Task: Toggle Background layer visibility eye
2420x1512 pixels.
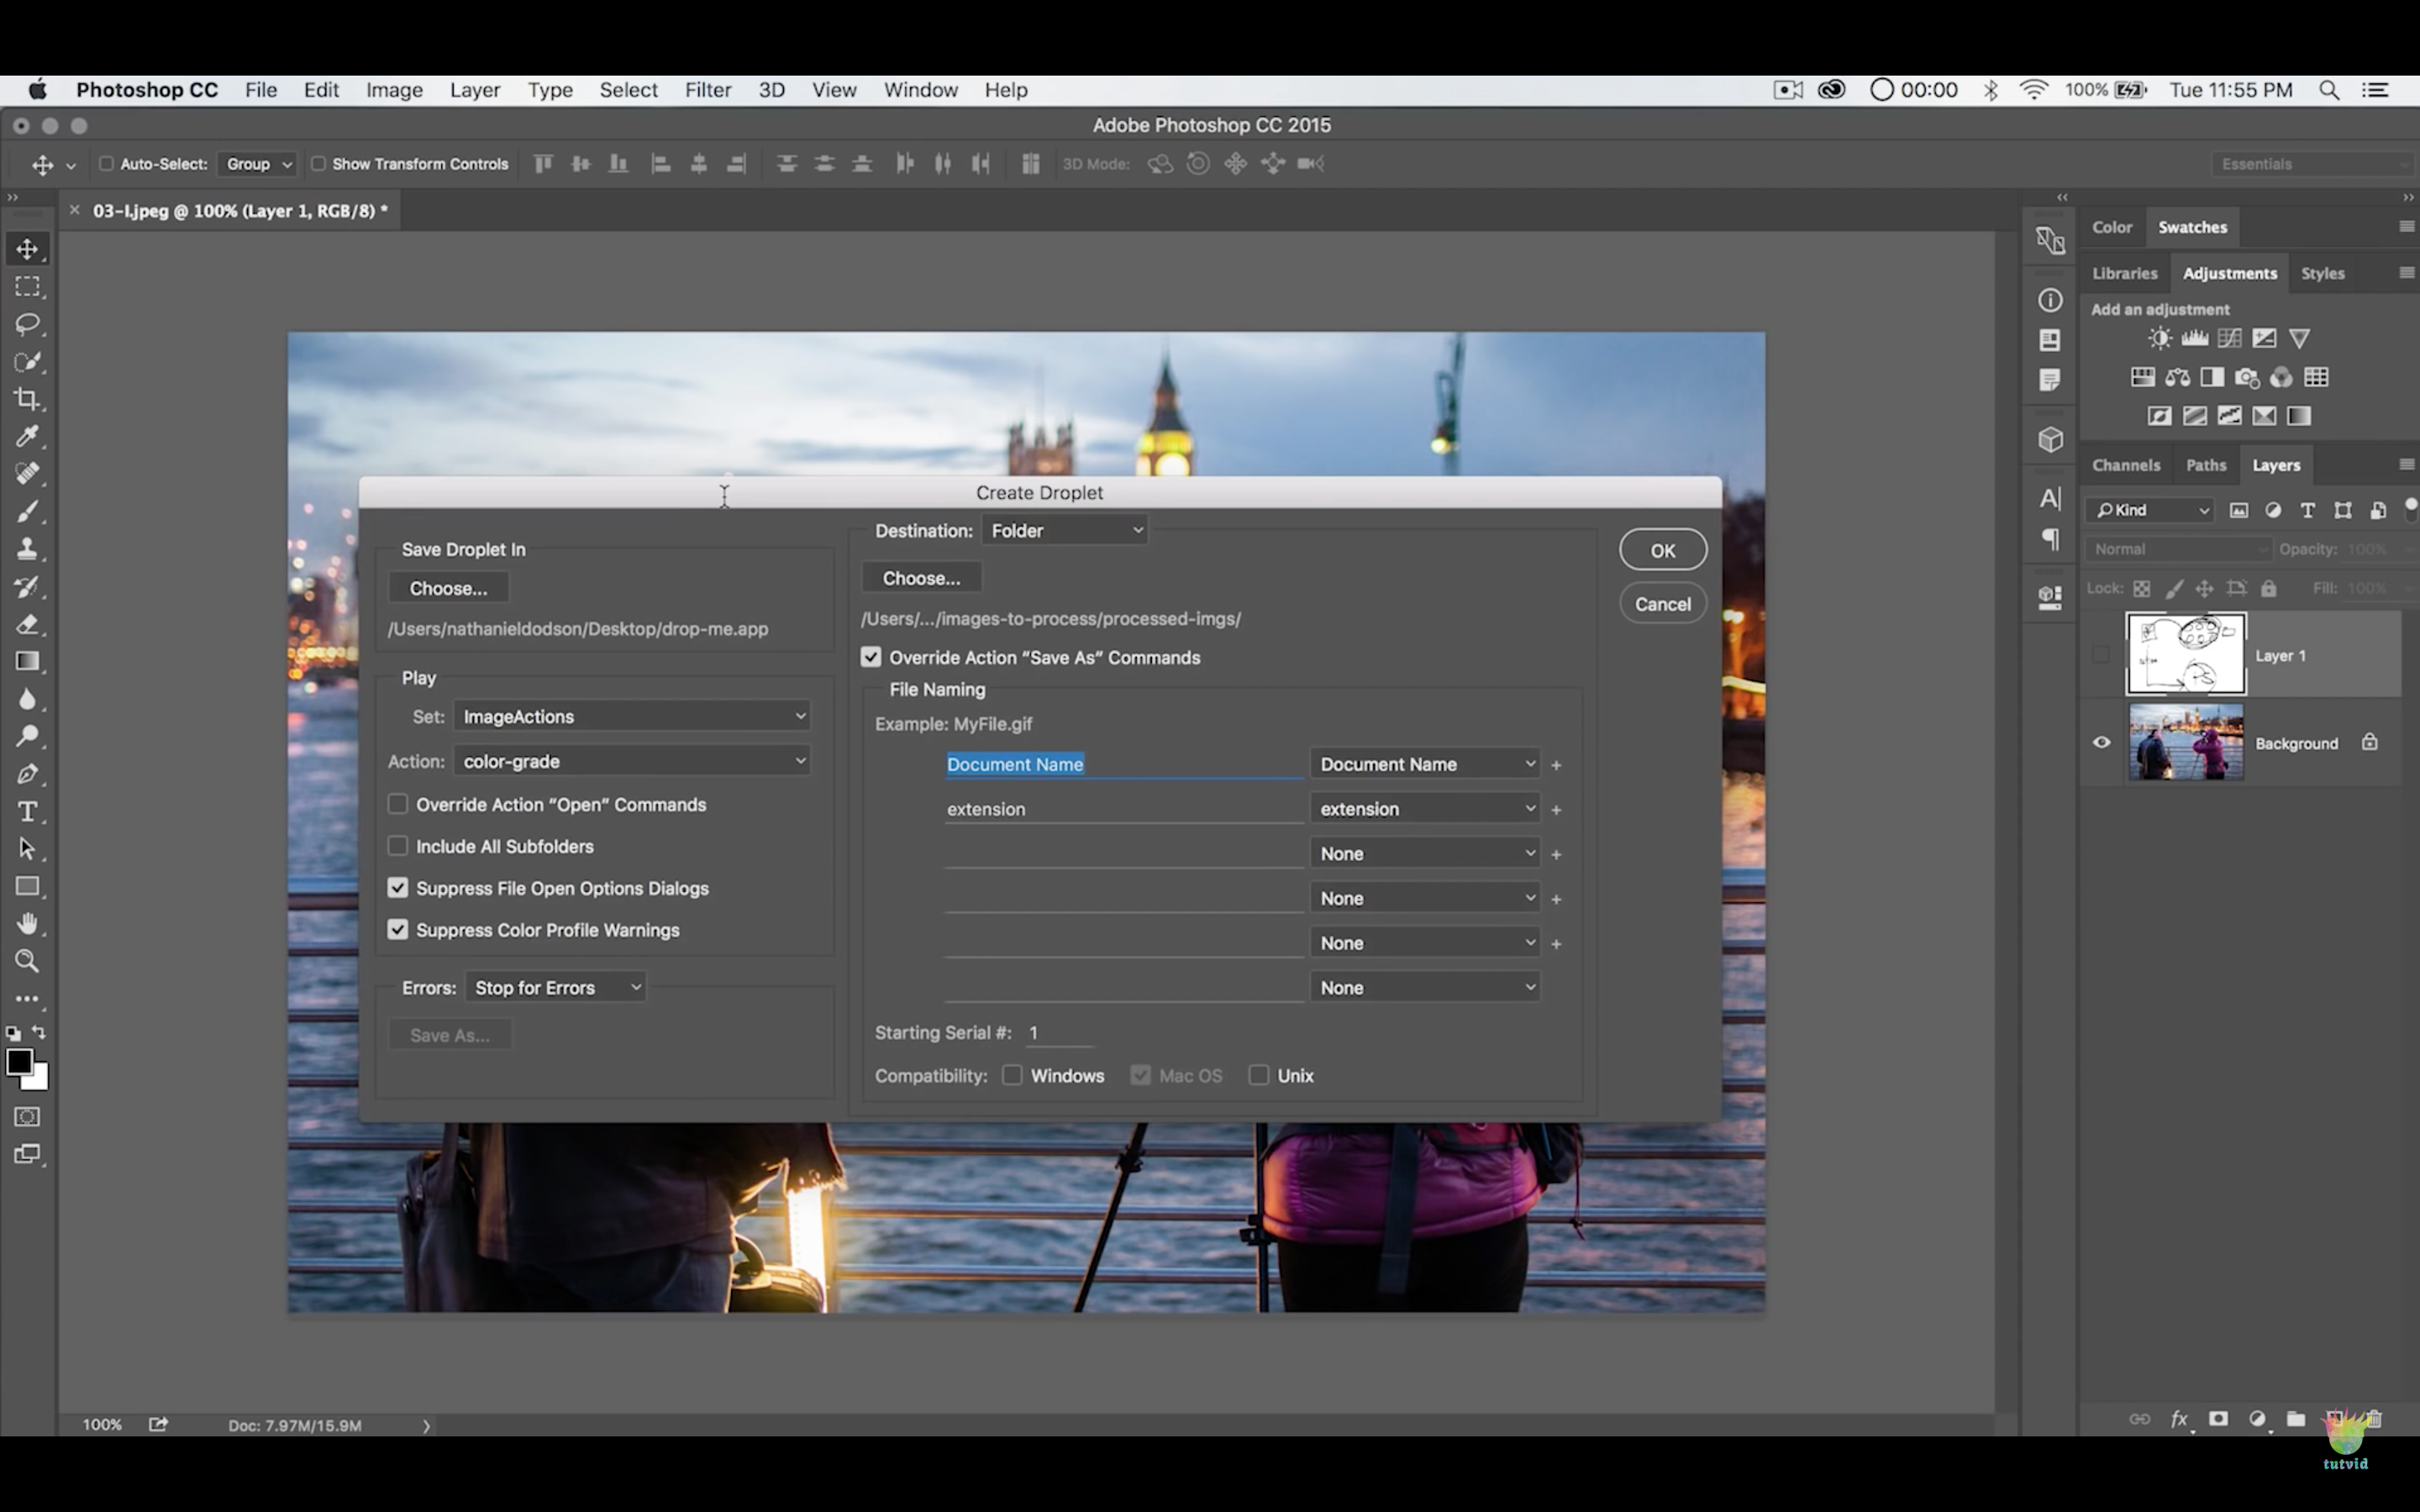Action: tap(2101, 743)
